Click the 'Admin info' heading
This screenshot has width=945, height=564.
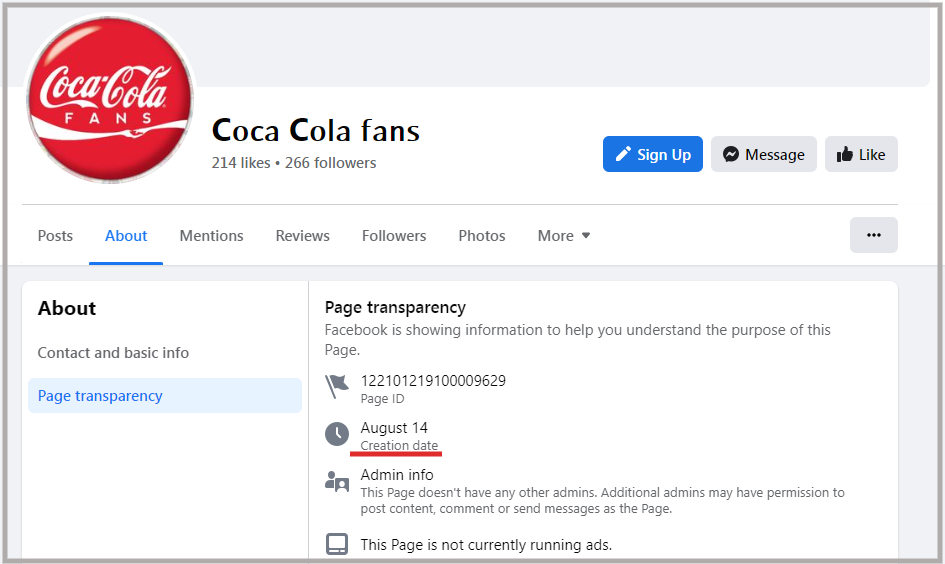397,475
